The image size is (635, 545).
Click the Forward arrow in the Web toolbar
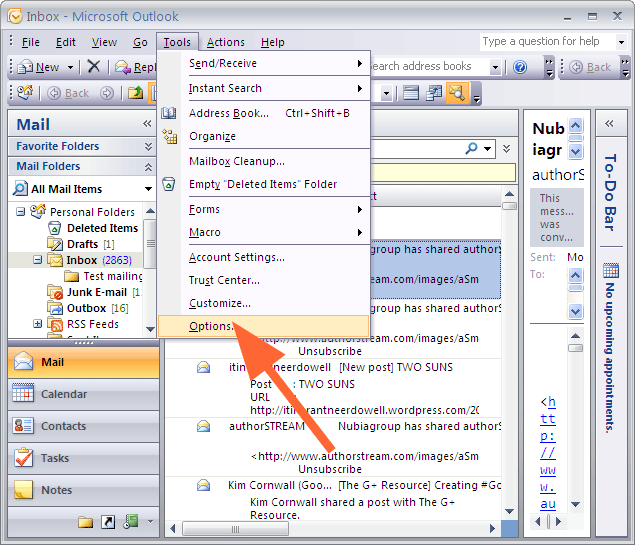coord(107,93)
